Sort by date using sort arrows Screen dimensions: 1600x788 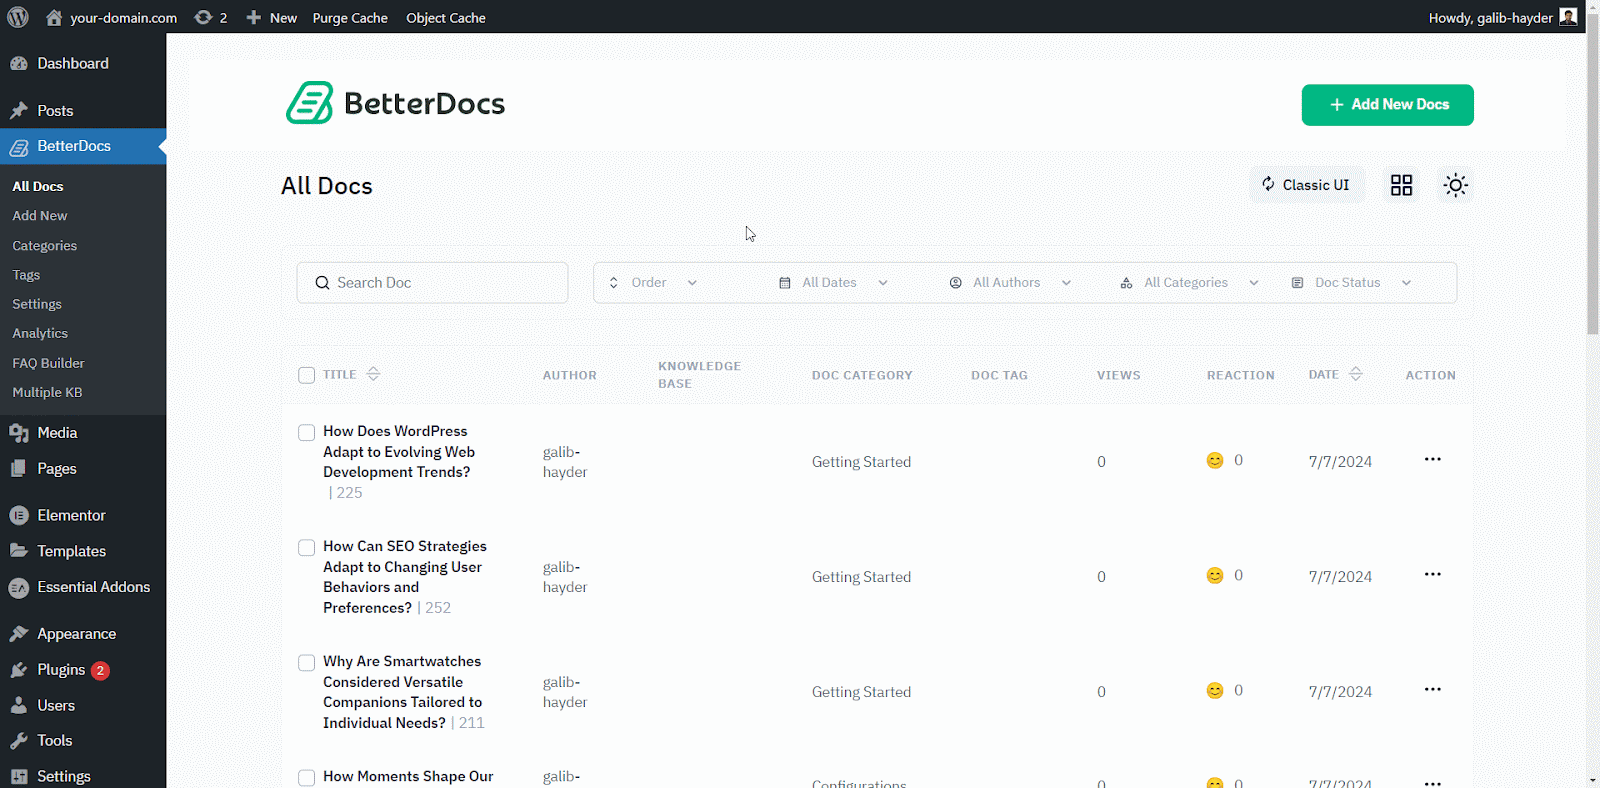pos(1356,374)
